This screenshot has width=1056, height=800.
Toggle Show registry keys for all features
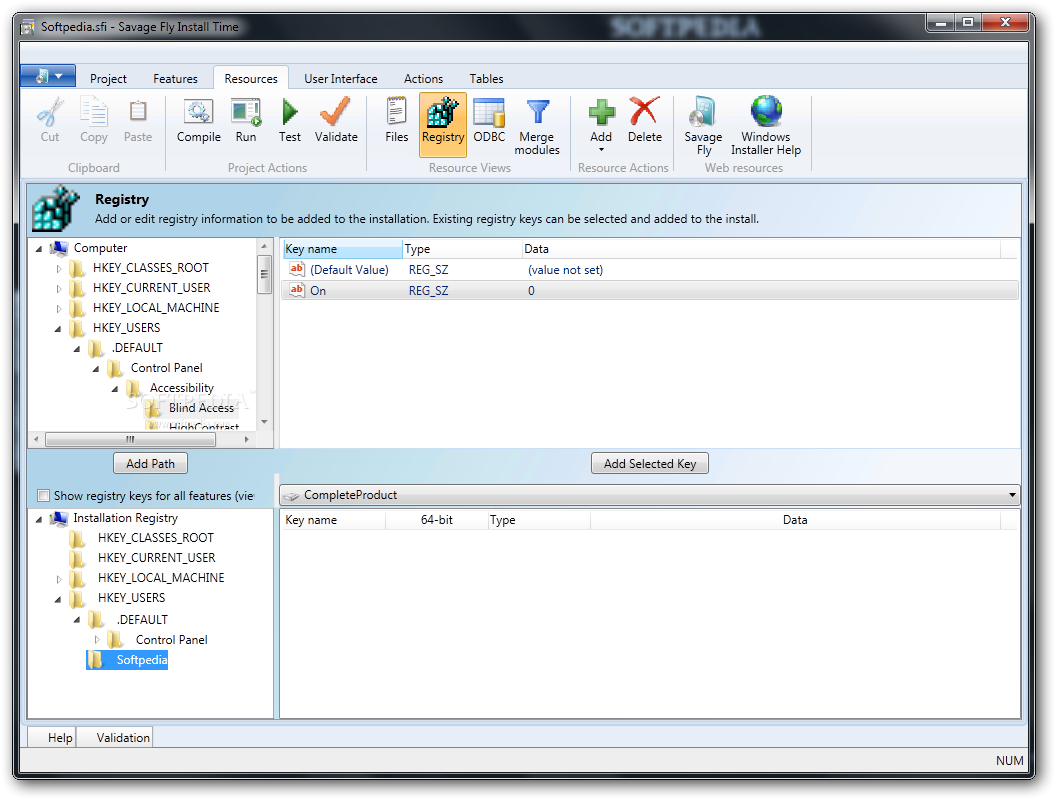pyautogui.click(x=43, y=496)
